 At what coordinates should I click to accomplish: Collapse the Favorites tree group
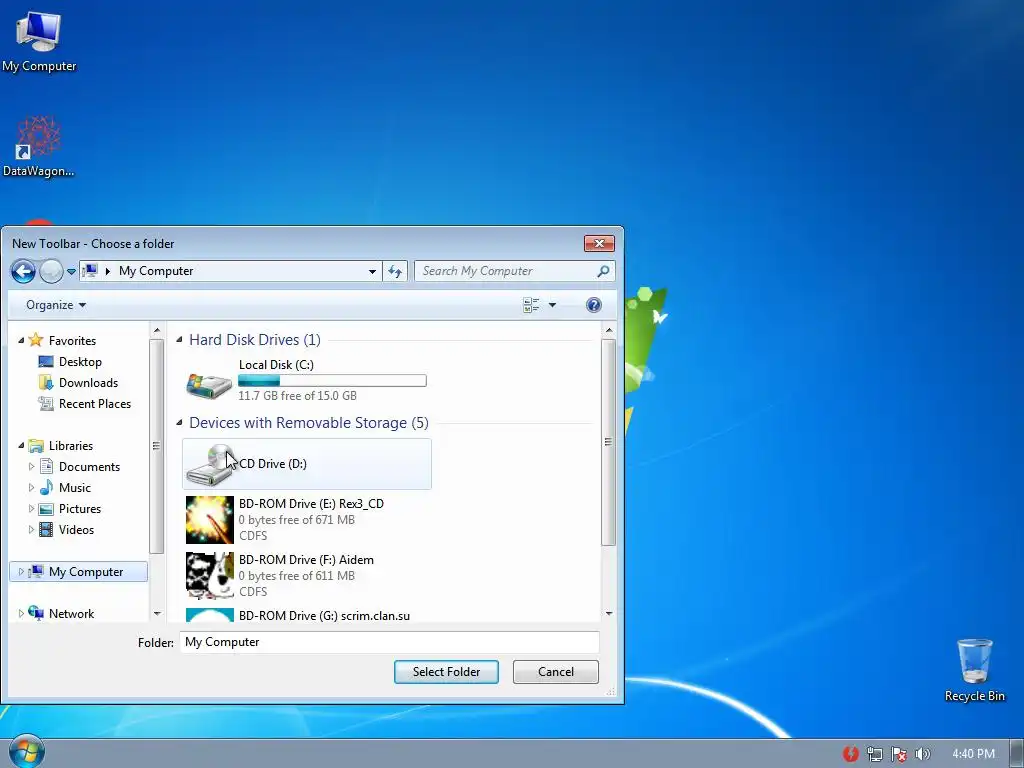pyautogui.click(x=21, y=340)
